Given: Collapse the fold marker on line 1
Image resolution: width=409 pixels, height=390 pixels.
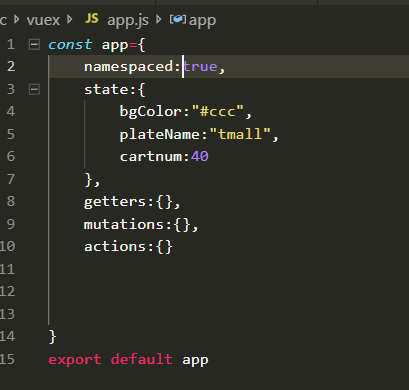Looking at the screenshot, I should click(34, 44).
